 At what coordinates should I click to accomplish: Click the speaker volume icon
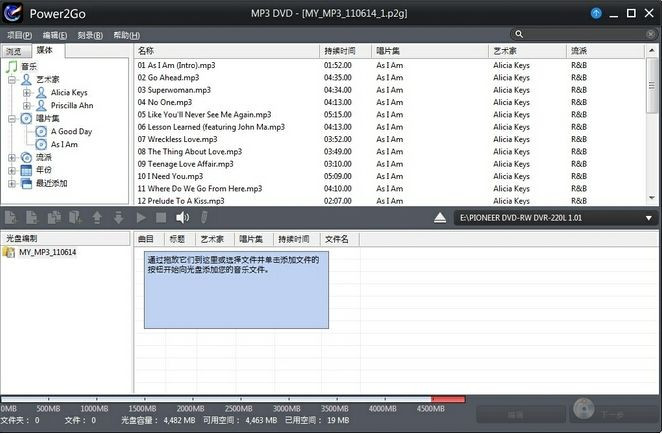pos(182,217)
